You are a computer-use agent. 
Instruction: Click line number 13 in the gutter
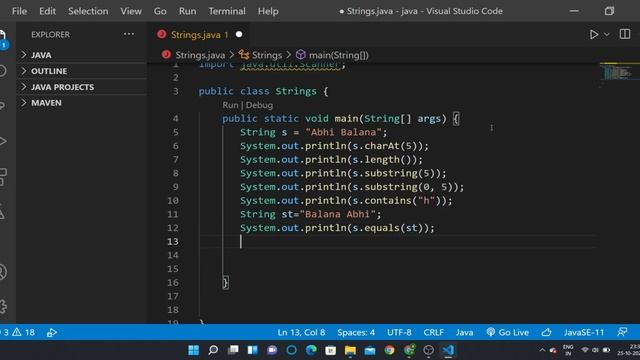tap(173, 242)
